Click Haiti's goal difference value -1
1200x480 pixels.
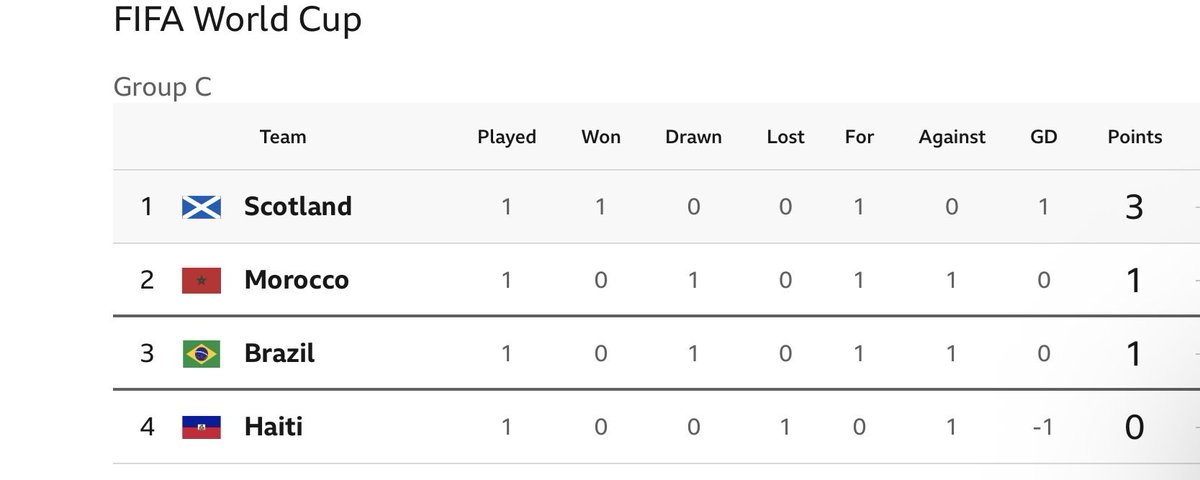[1043, 427]
